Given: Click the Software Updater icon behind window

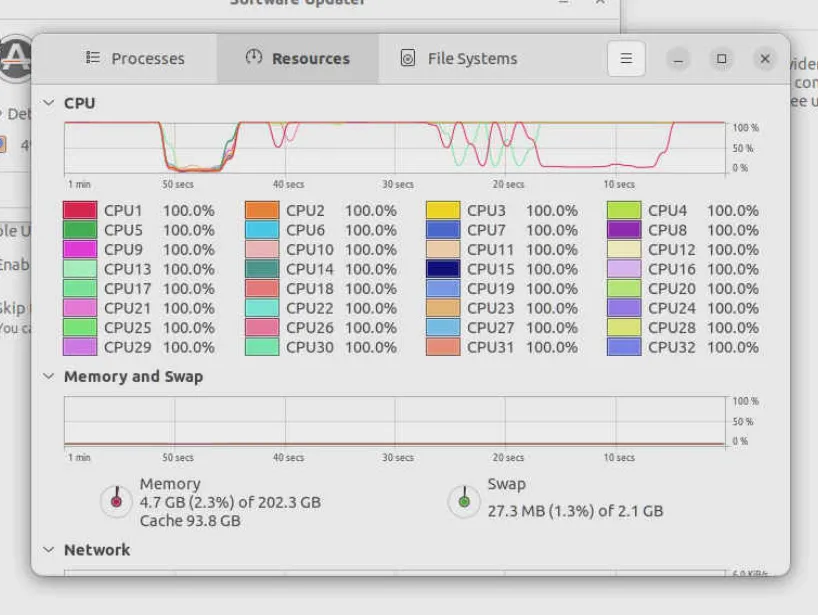Looking at the screenshot, I should (x=16, y=58).
